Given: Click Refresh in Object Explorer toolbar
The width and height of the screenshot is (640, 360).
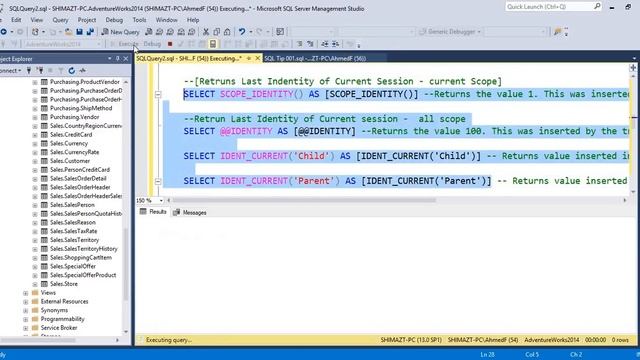Looking at the screenshot, I should click(72, 71).
